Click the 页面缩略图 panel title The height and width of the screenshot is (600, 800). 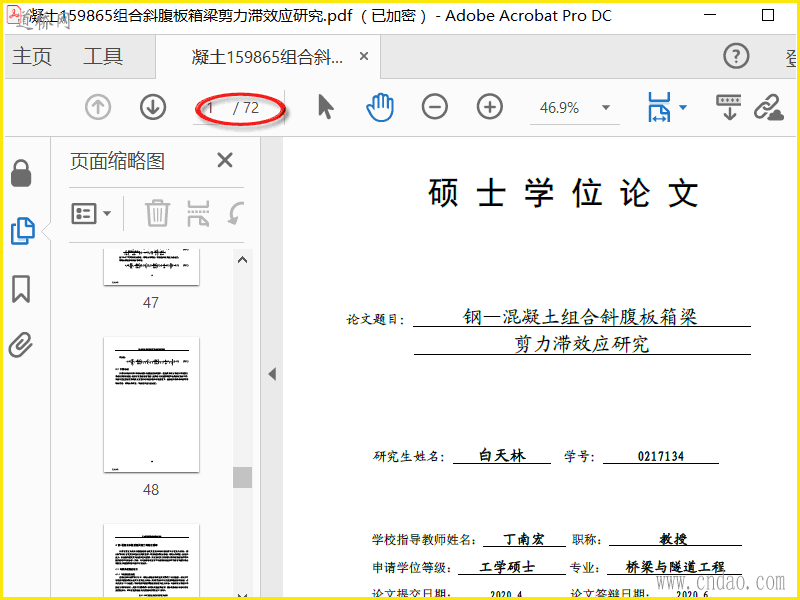(117, 161)
